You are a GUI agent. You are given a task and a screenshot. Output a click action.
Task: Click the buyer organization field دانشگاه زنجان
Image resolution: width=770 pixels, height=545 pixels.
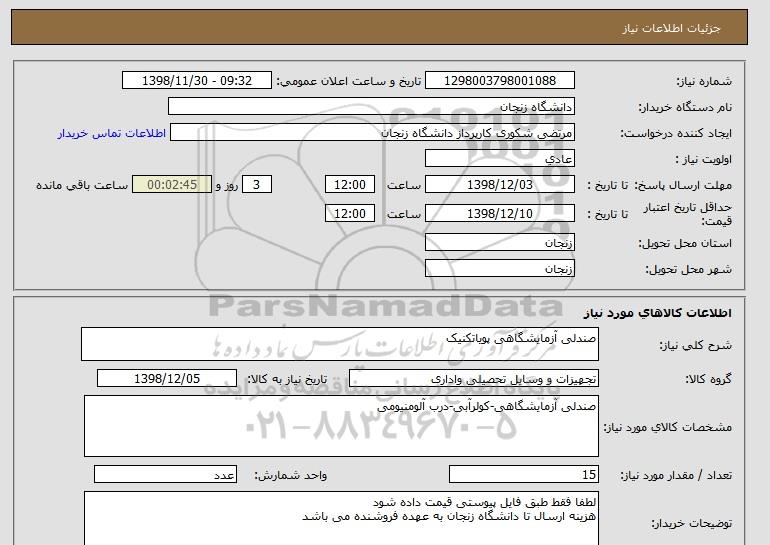(x=371, y=107)
